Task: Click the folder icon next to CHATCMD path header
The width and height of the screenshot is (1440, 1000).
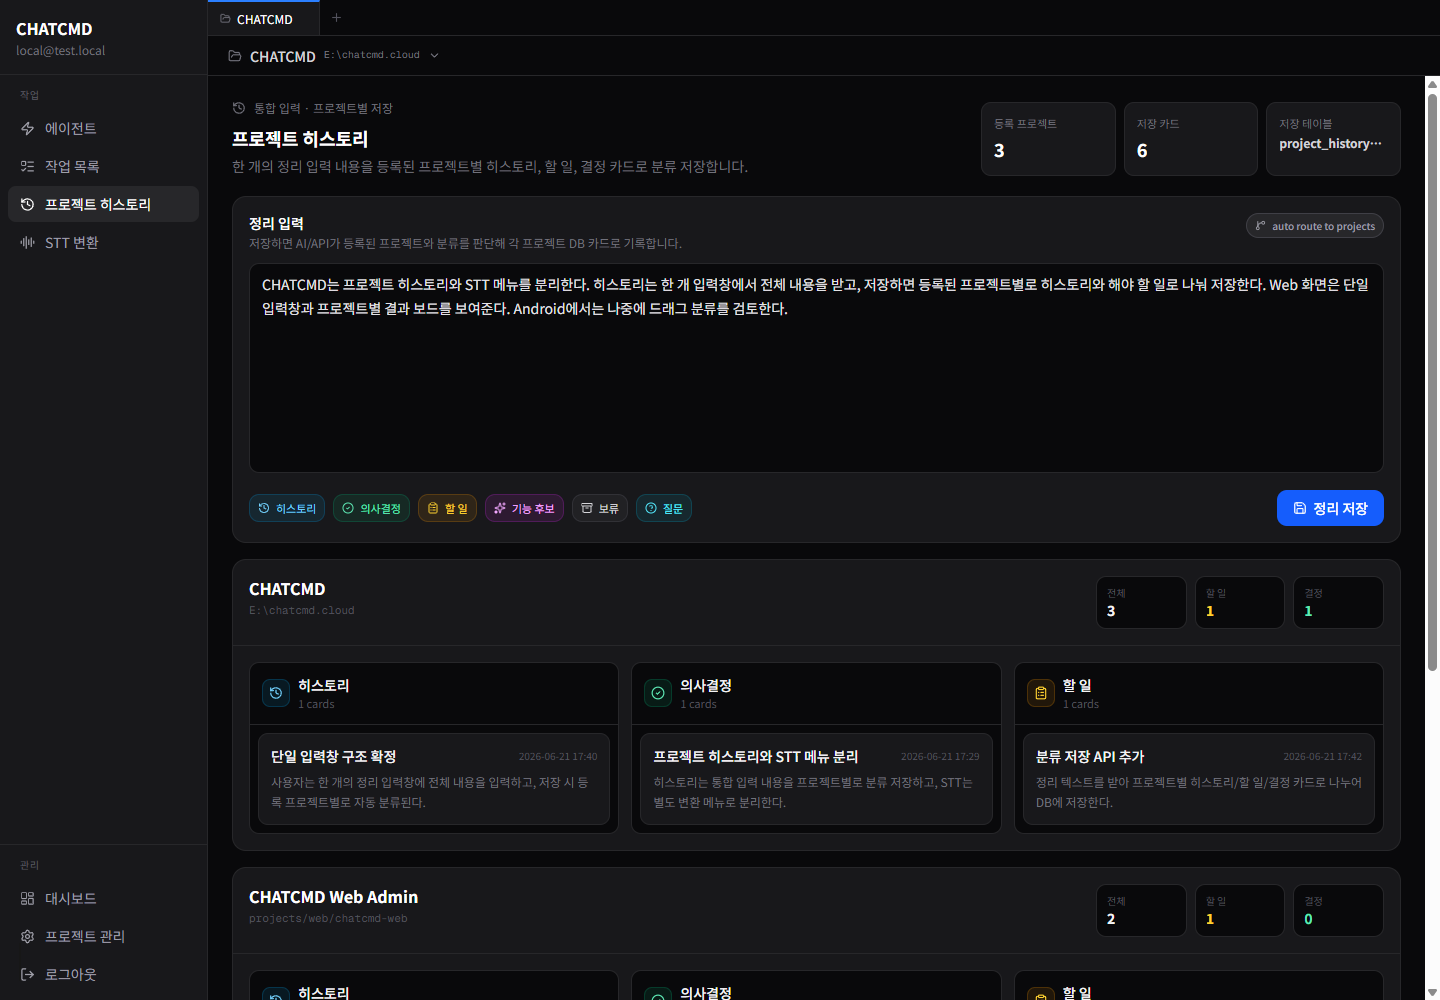Action: tap(234, 56)
